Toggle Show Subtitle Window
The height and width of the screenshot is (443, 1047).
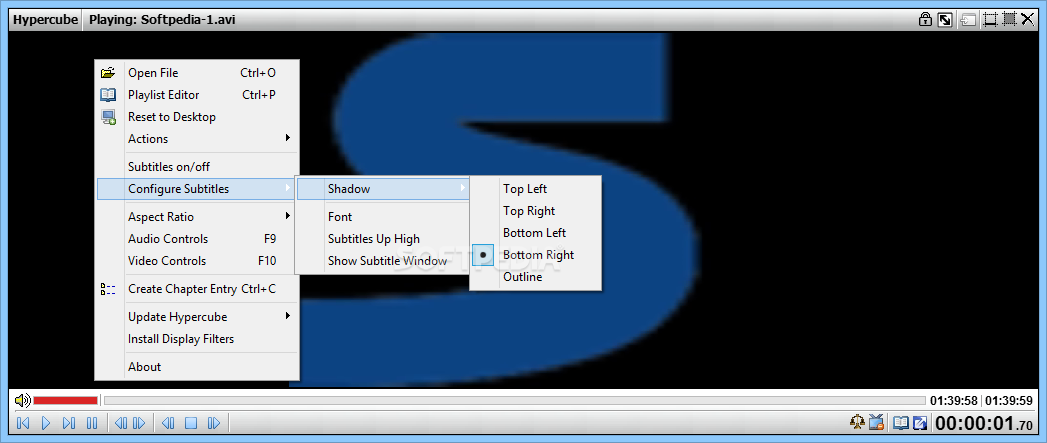point(382,261)
